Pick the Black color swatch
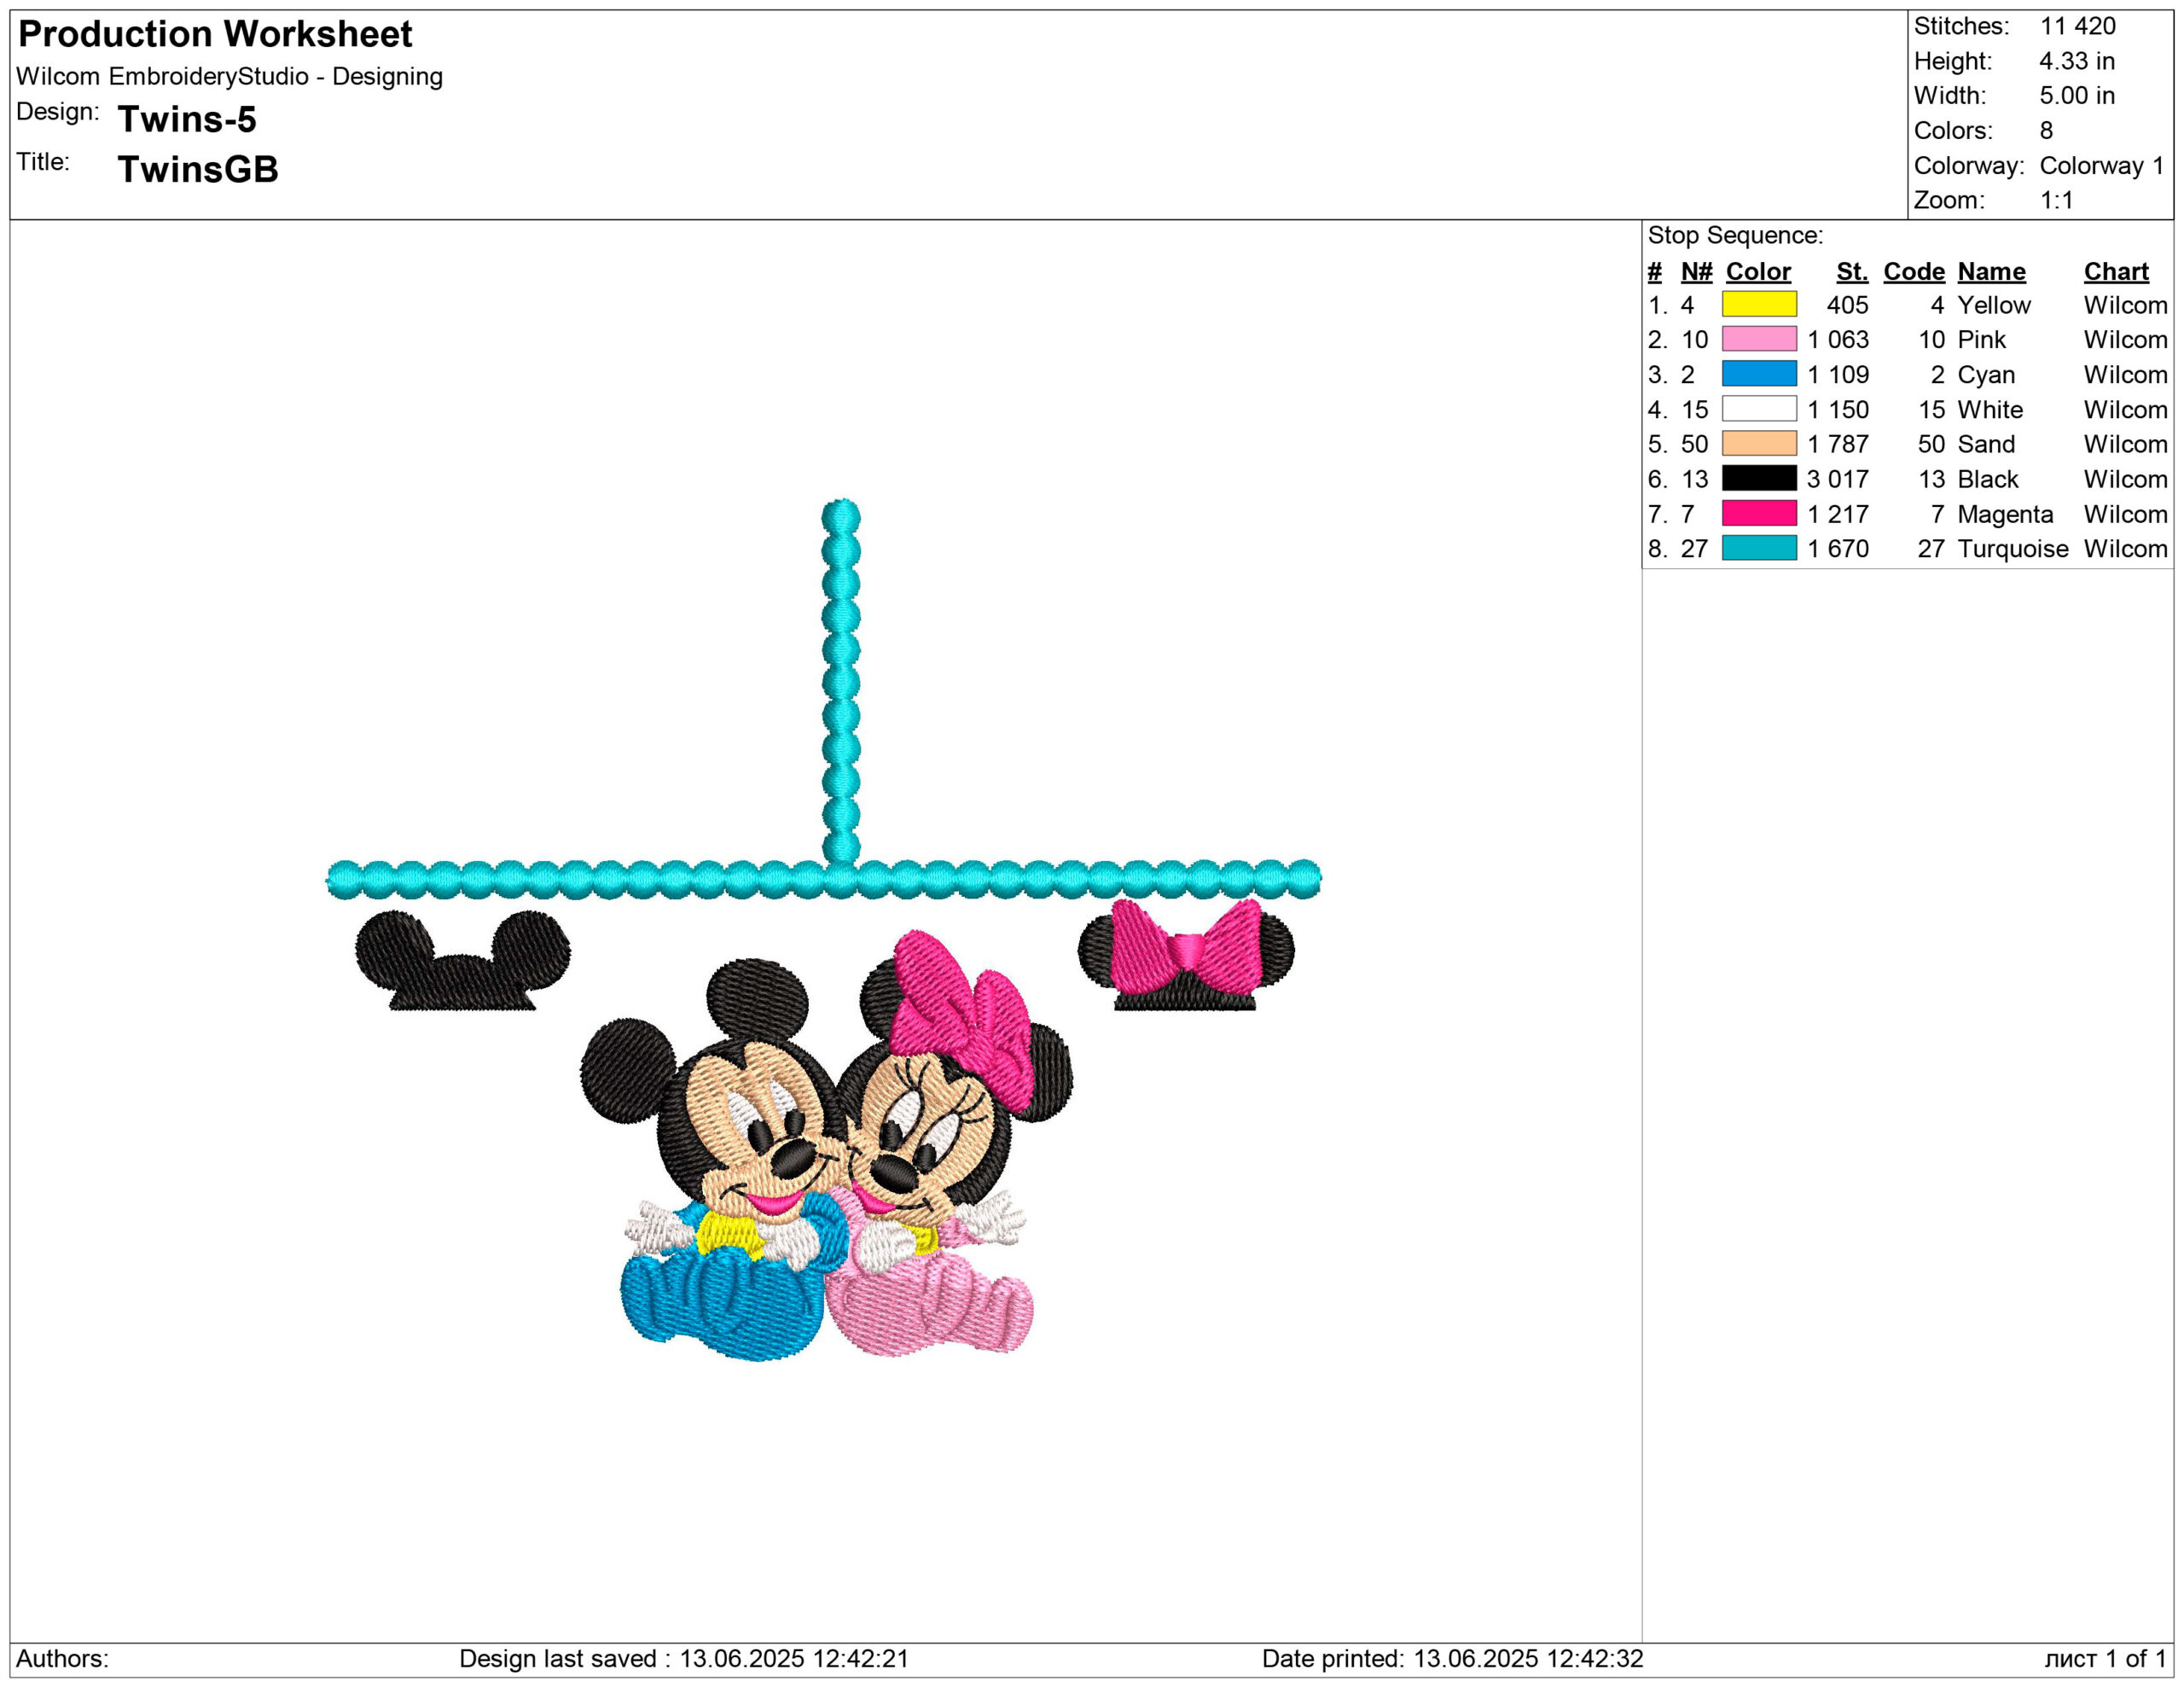Viewport: 2184px width, 1681px height. click(1758, 478)
